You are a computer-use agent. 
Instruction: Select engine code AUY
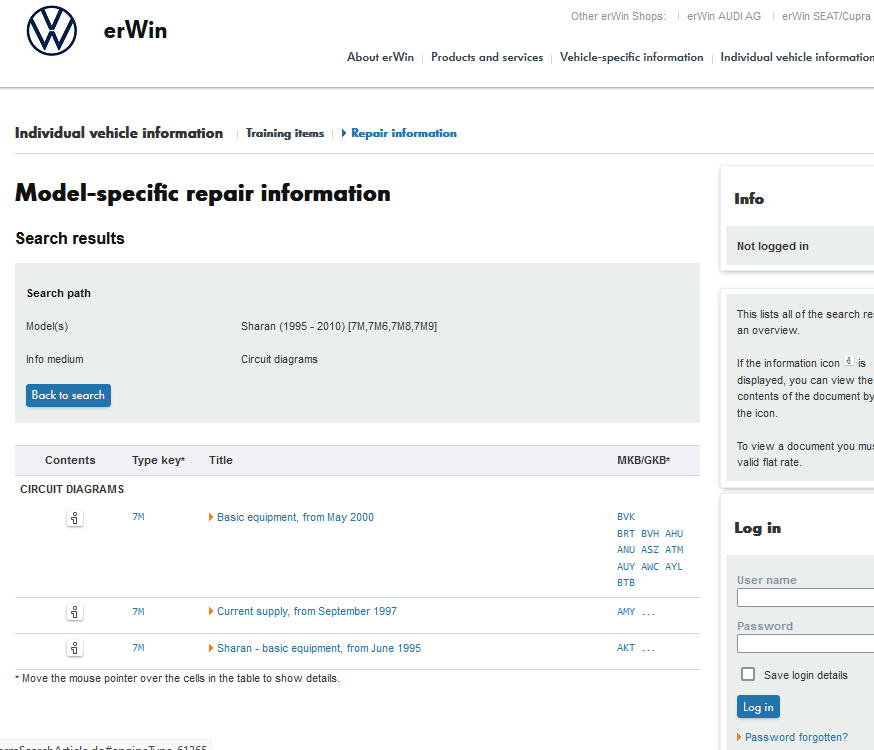click(626, 566)
